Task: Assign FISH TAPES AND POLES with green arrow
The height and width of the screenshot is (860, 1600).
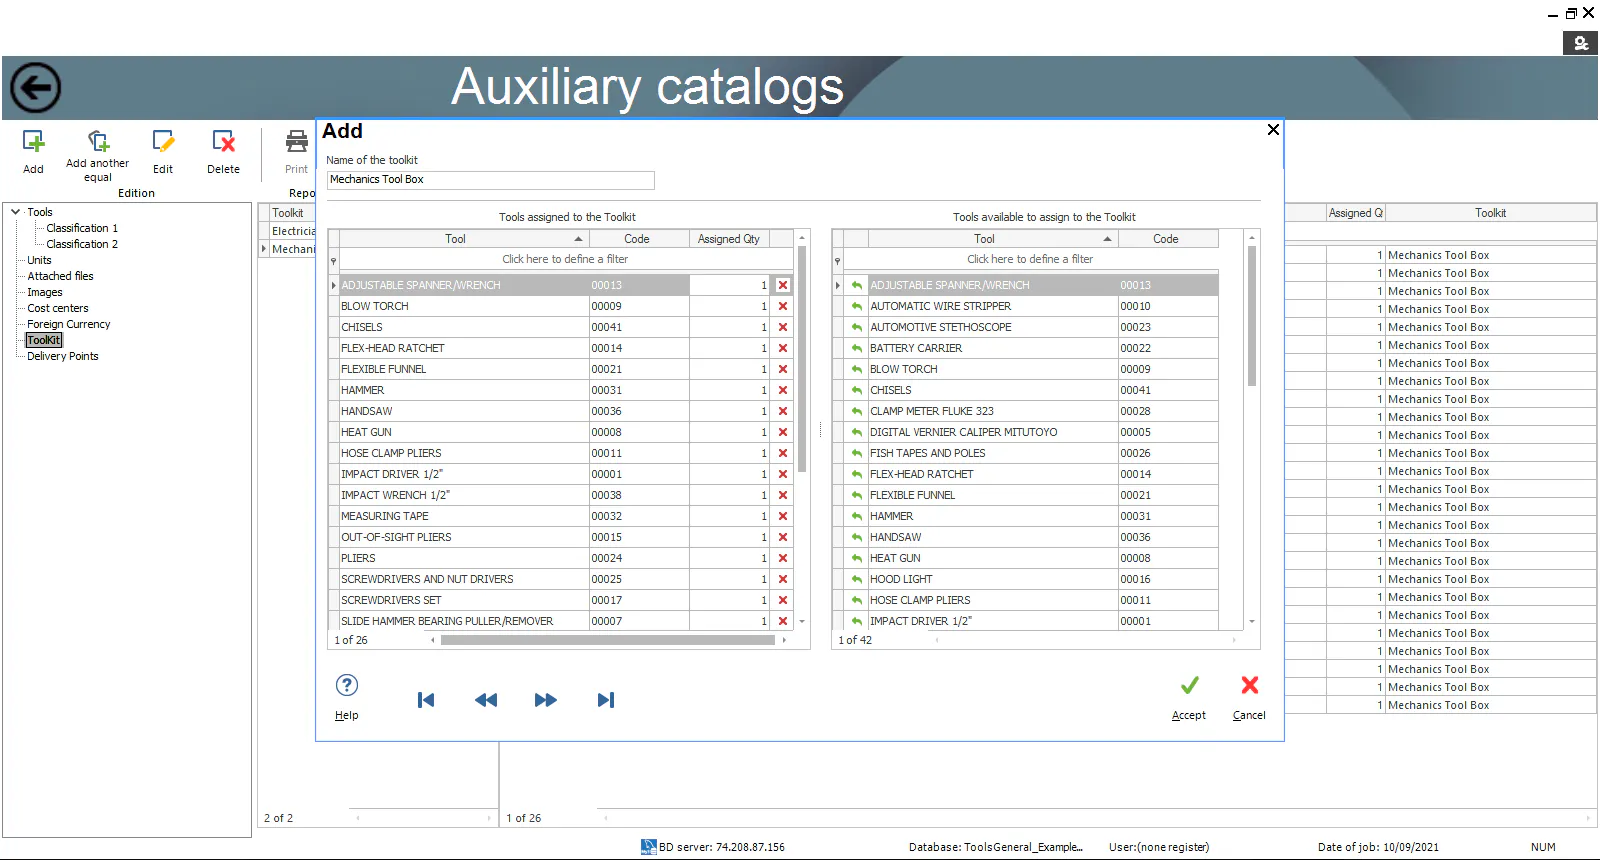Action: click(x=857, y=453)
